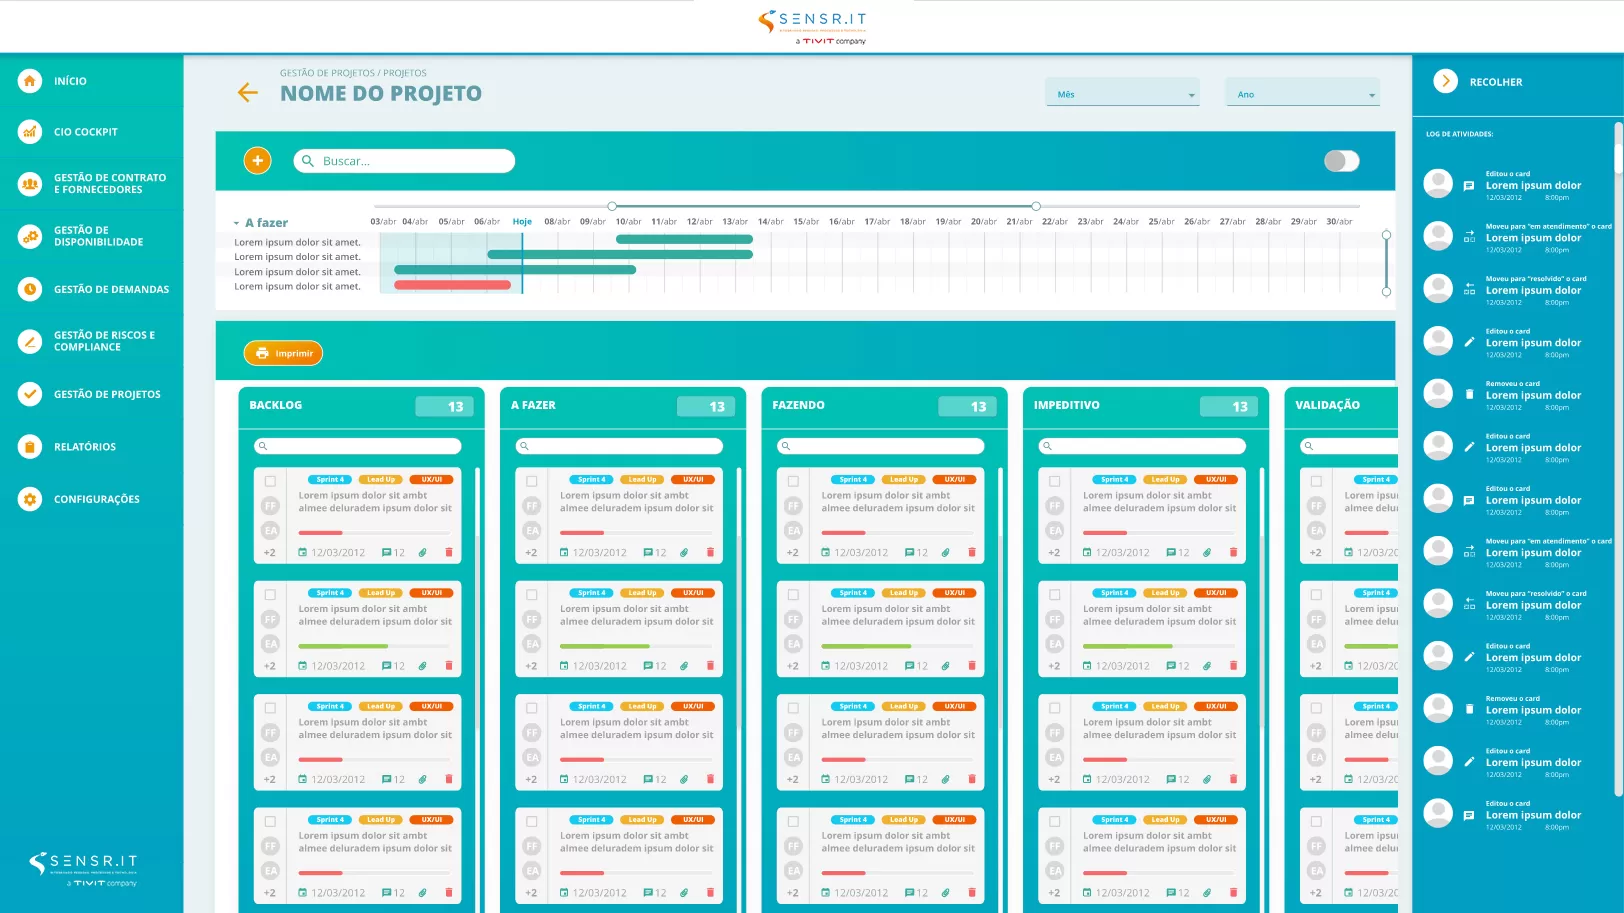Check the checkbox on the first A Fazer card

pos(531,481)
